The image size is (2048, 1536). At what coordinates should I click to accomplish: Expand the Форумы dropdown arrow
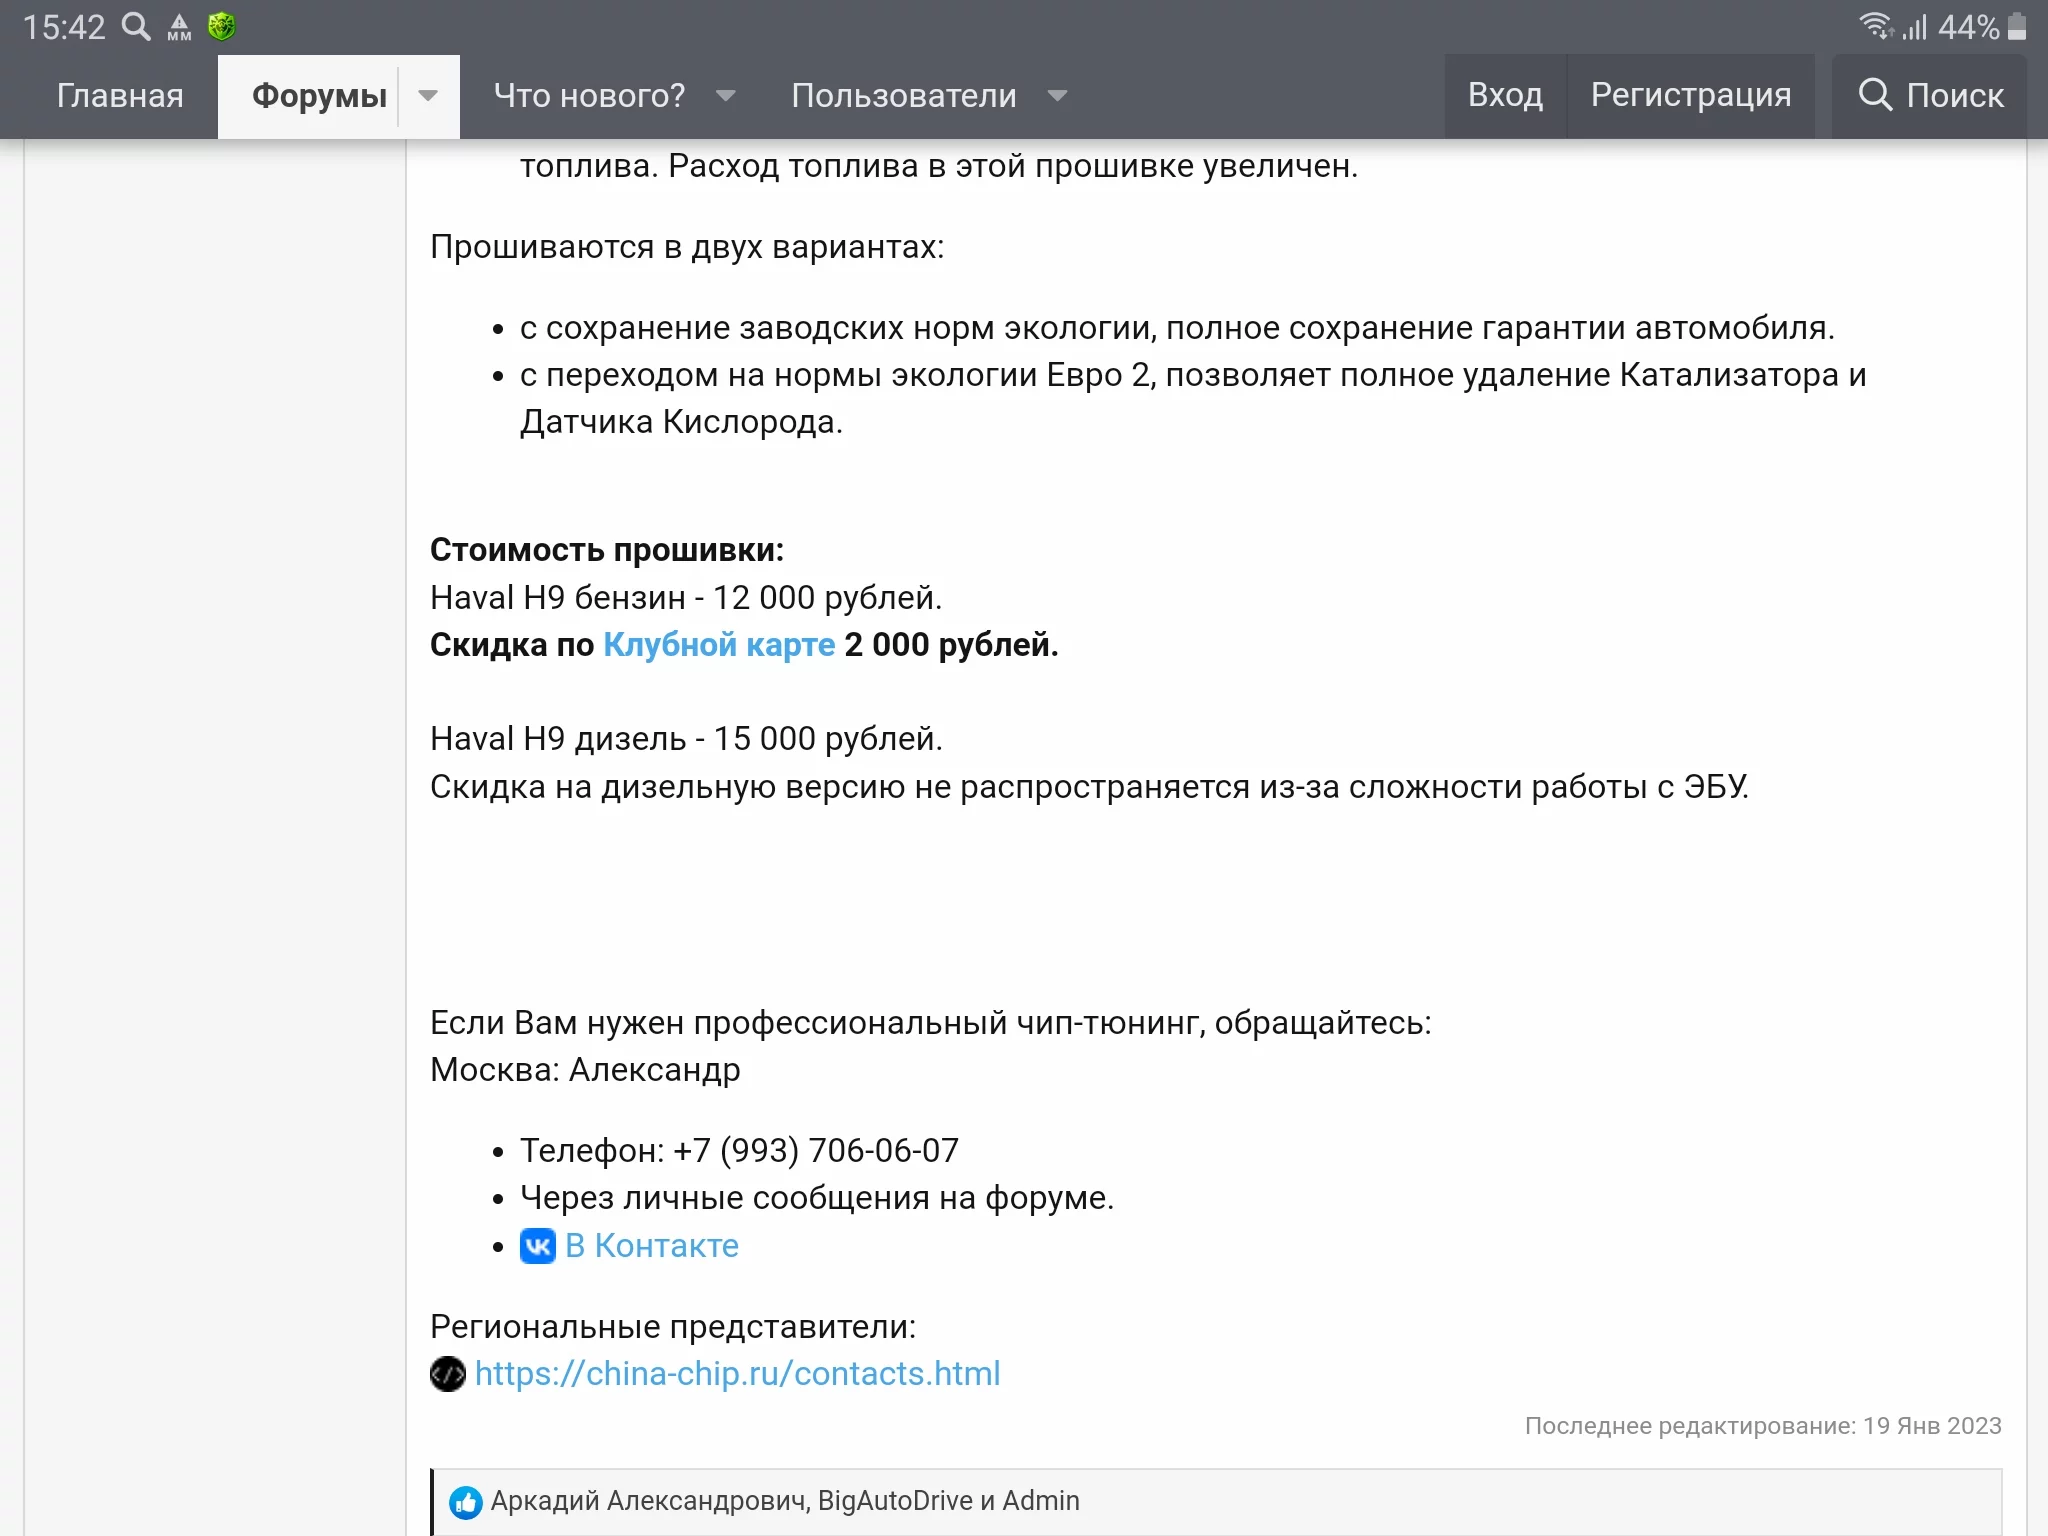click(x=428, y=96)
